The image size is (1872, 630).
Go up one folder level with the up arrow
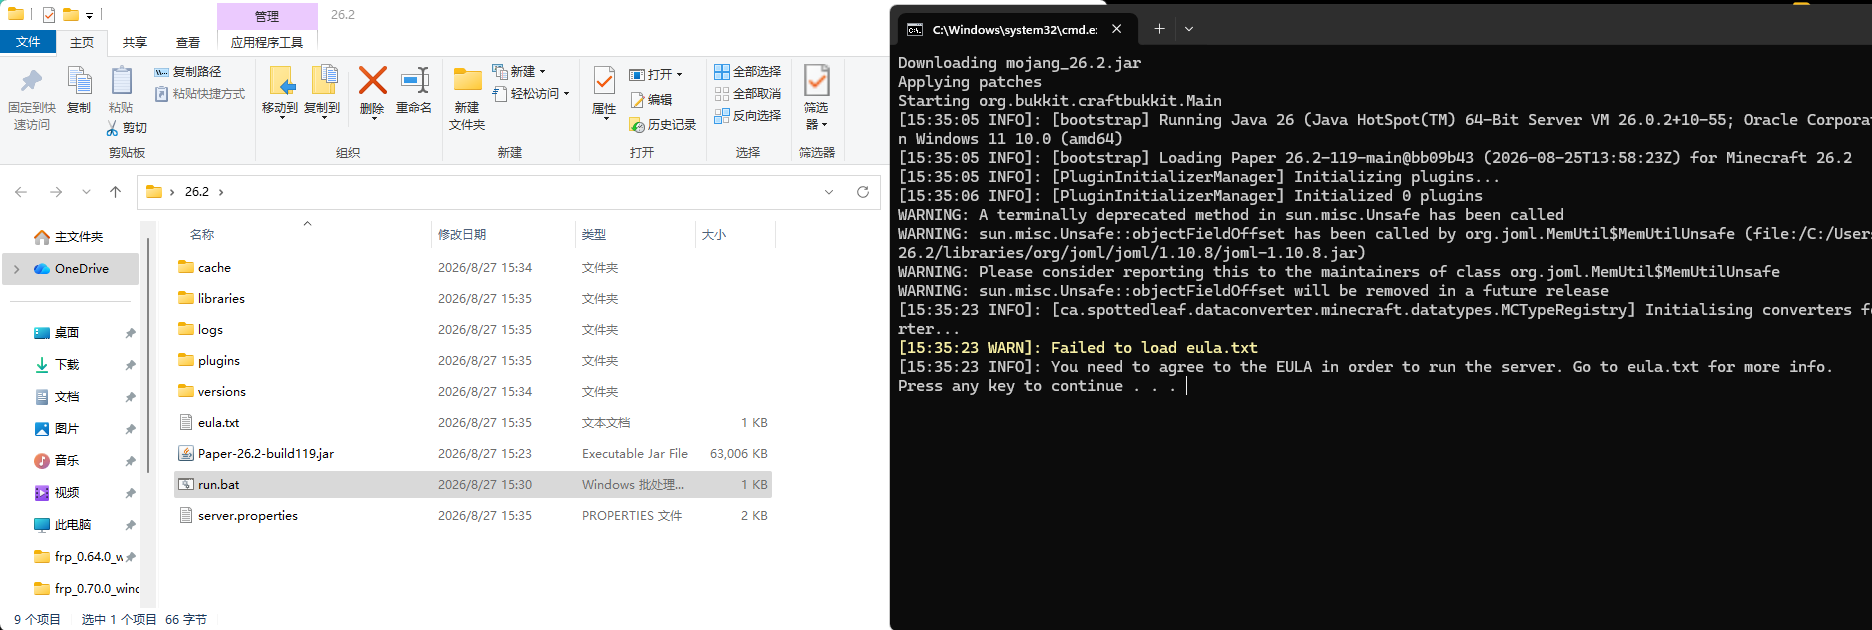[x=116, y=192]
